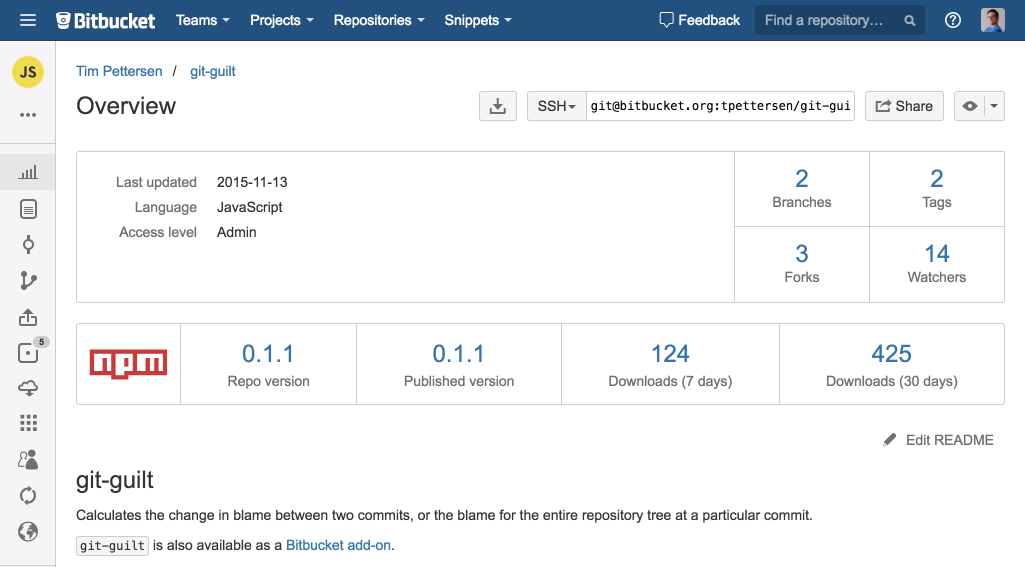Go to Bitbucket home logo

[105, 21]
